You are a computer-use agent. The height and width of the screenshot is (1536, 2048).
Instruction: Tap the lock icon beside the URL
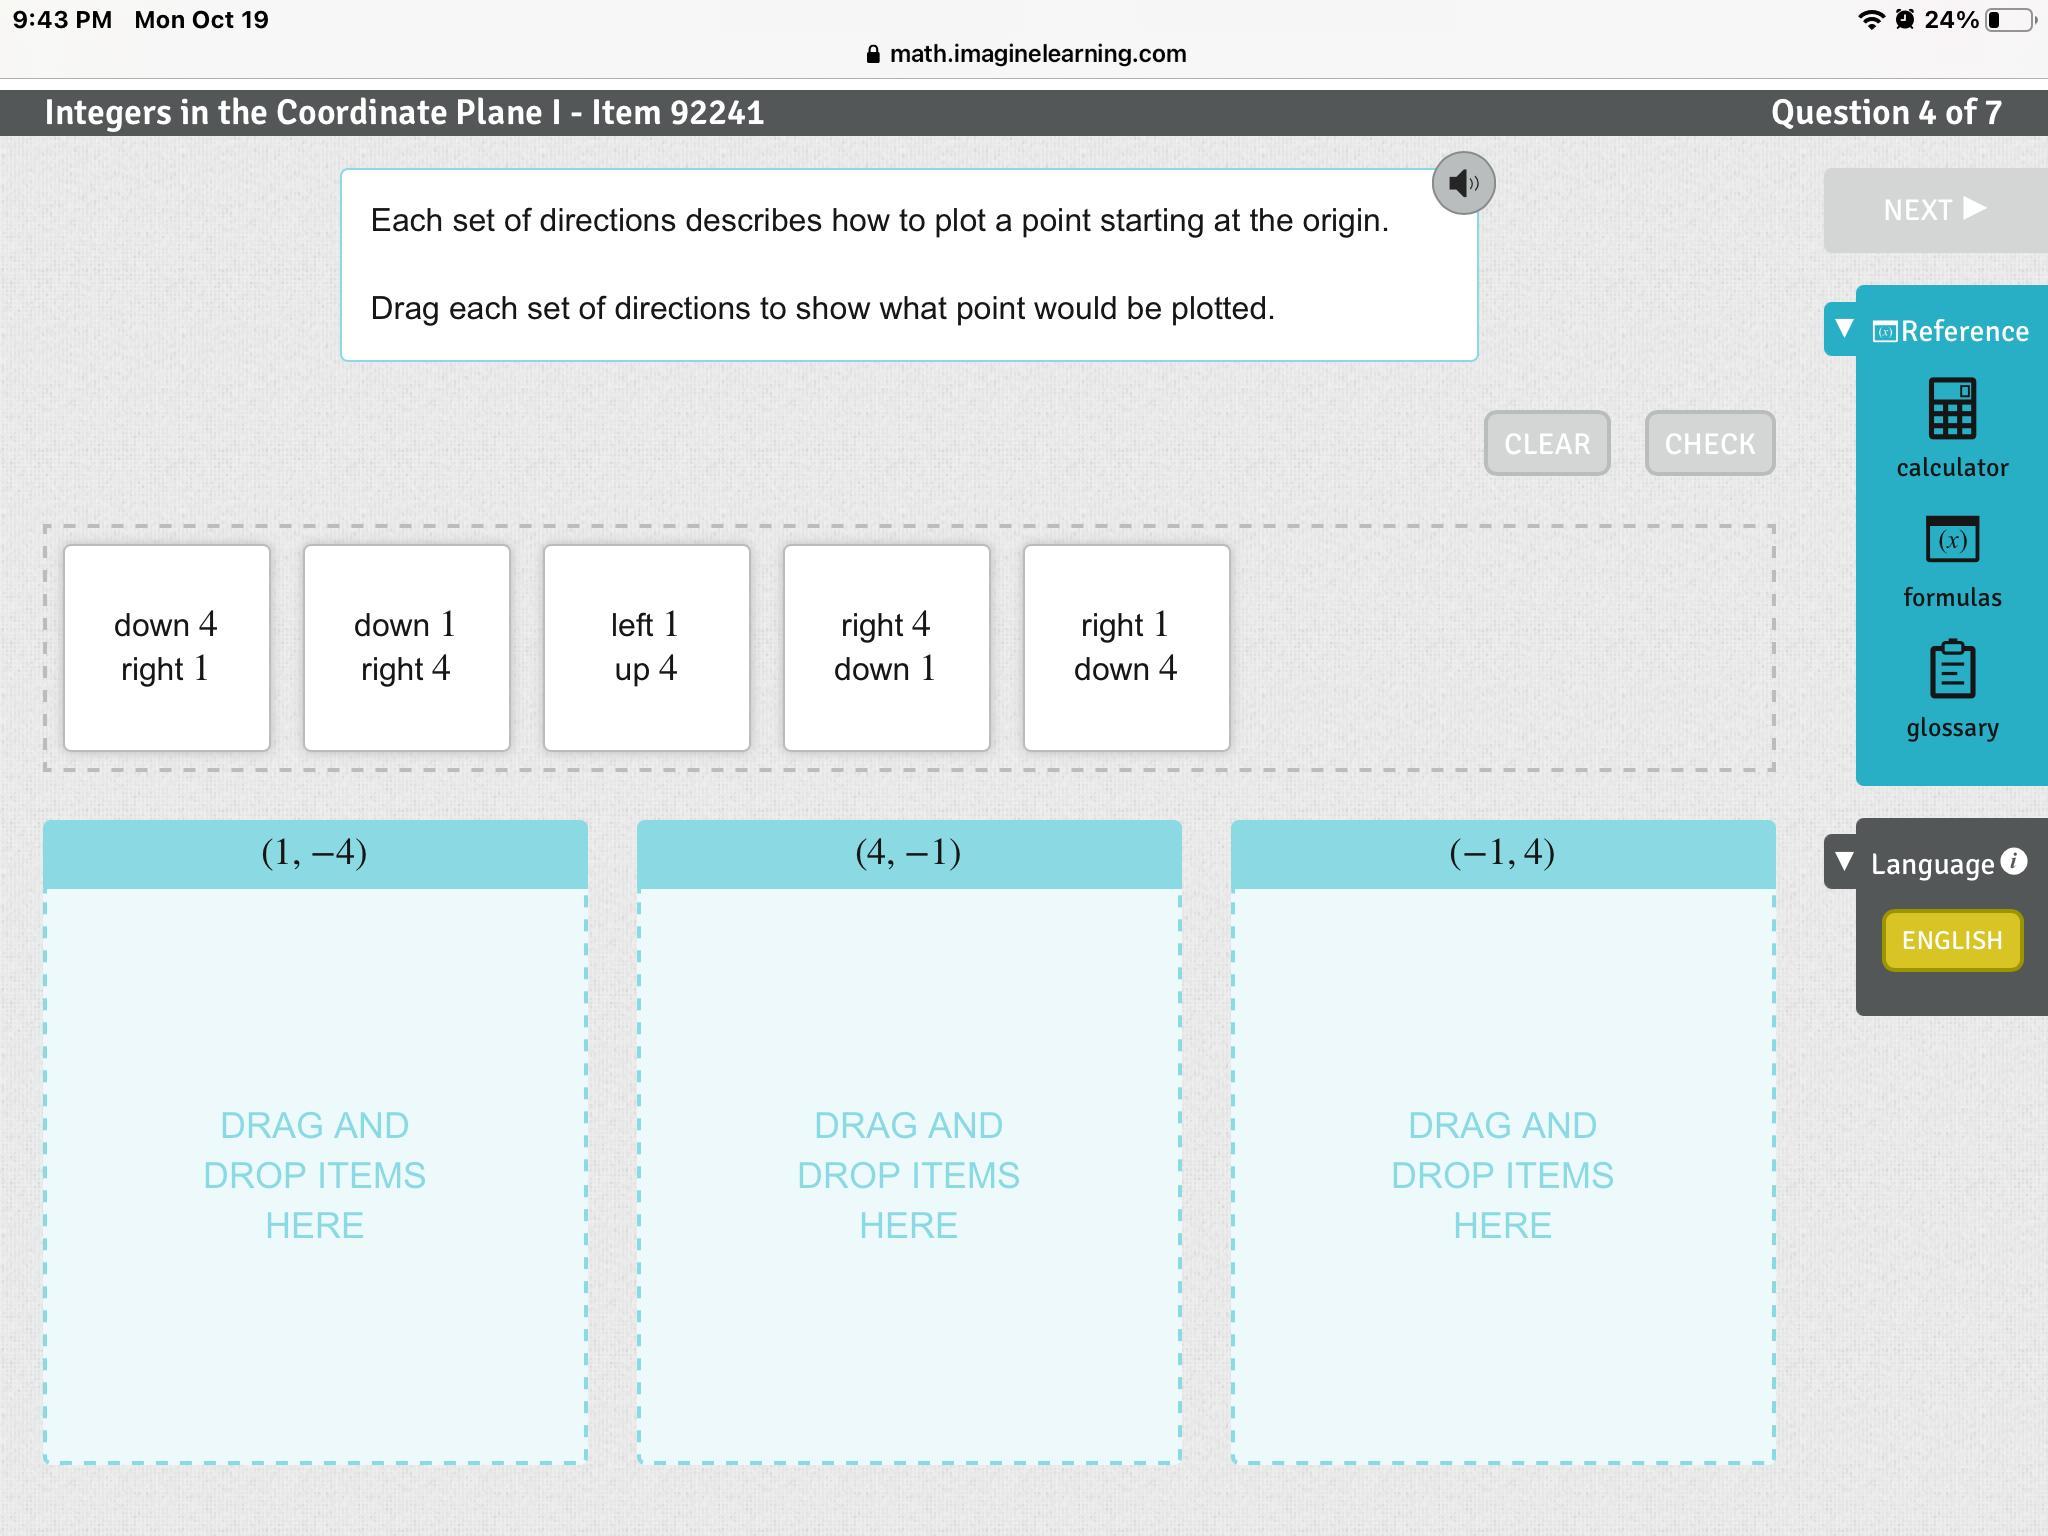pyautogui.click(x=873, y=54)
